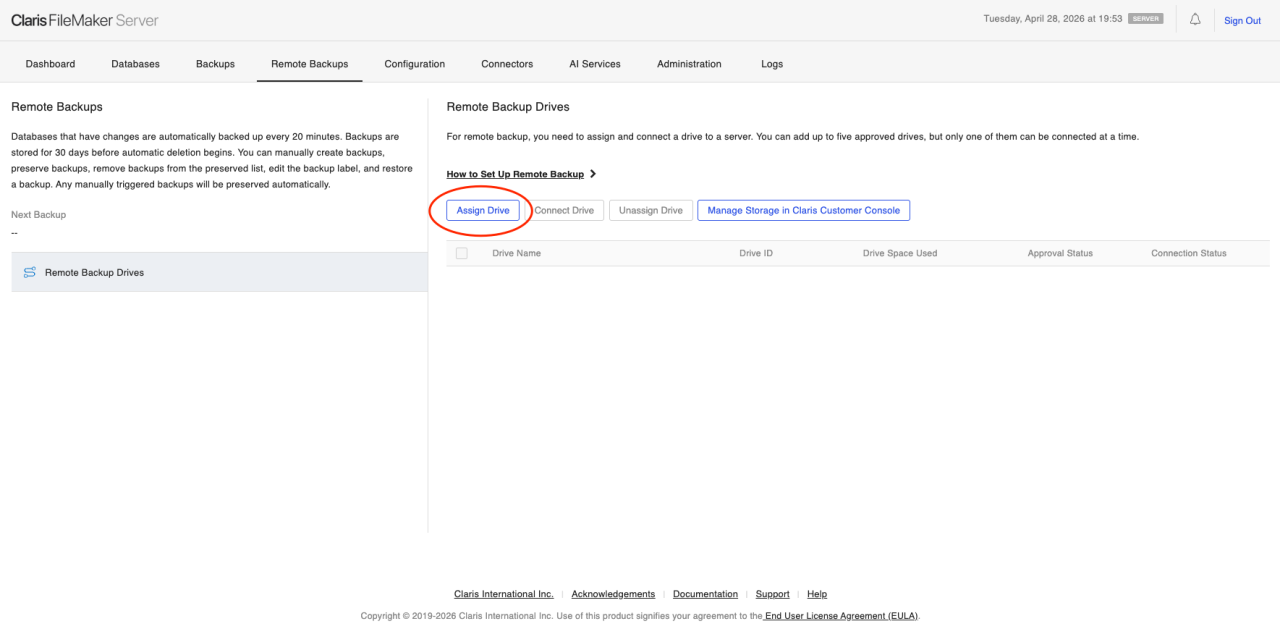Image resolution: width=1280 pixels, height=637 pixels.
Task: Switch to the Databases tab
Action: 135,64
